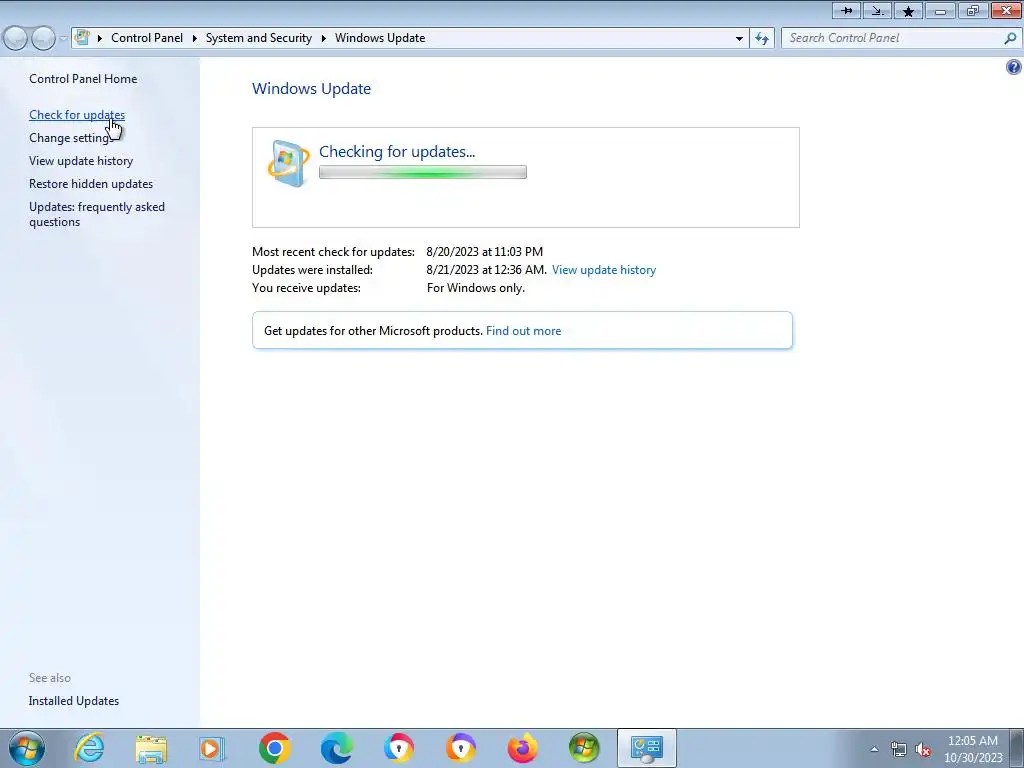Open Change settings
The image size is (1024, 768).
(x=71, y=138)
